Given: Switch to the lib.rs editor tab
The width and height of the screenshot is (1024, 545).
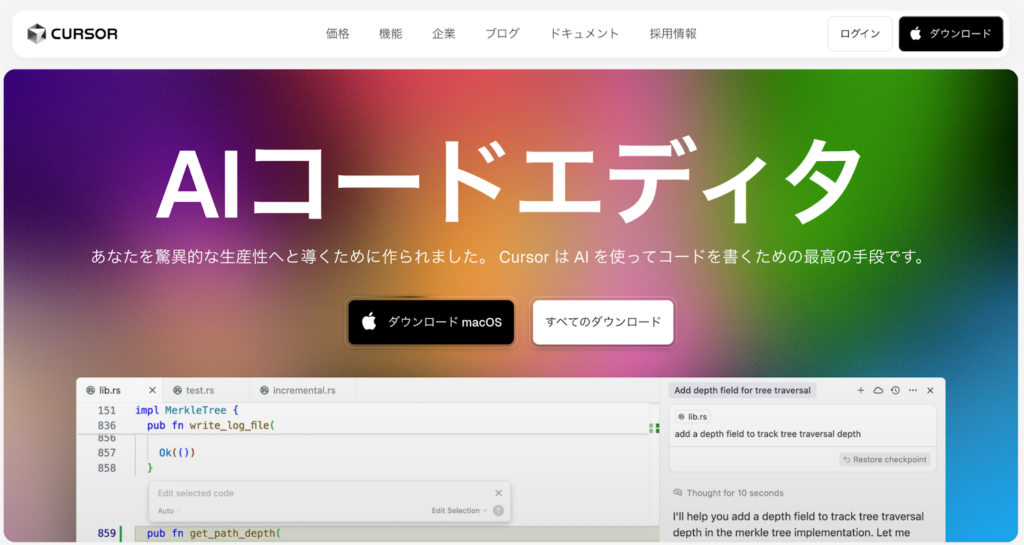Looking at the screenshot, I should 110,390.
